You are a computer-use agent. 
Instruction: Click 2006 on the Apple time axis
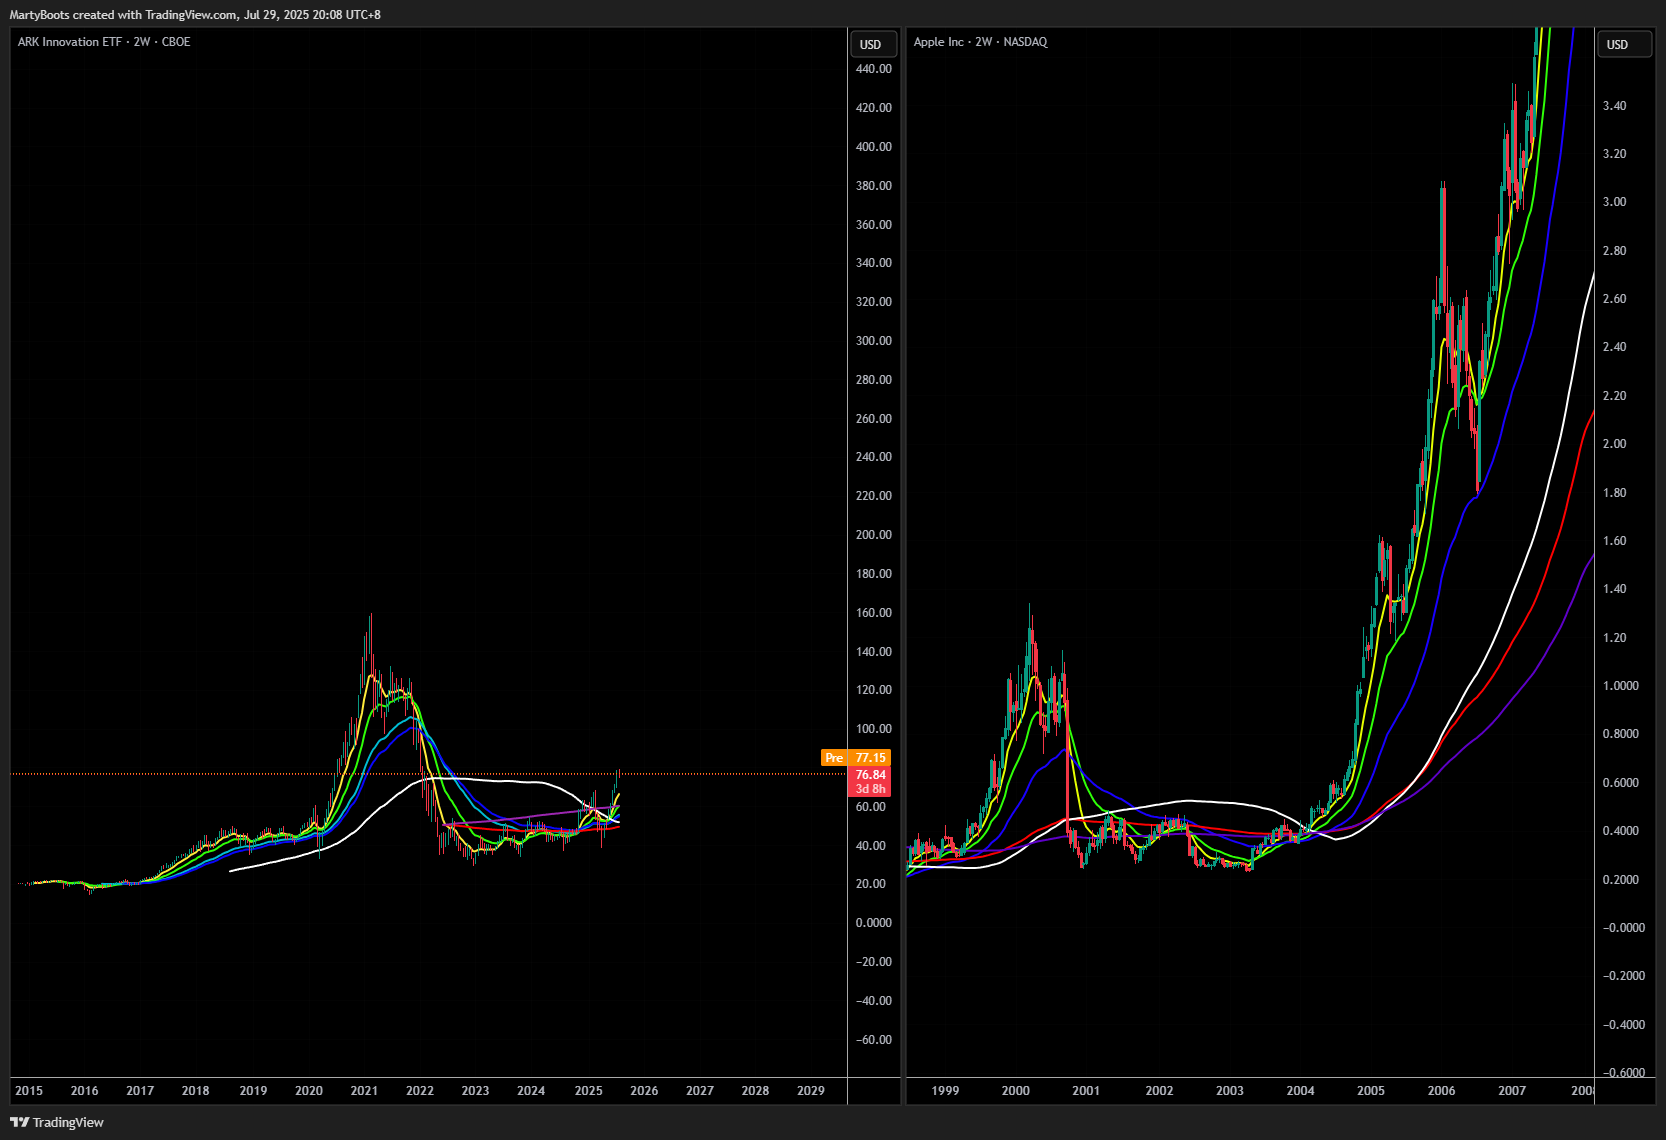pos(1441,1091)
